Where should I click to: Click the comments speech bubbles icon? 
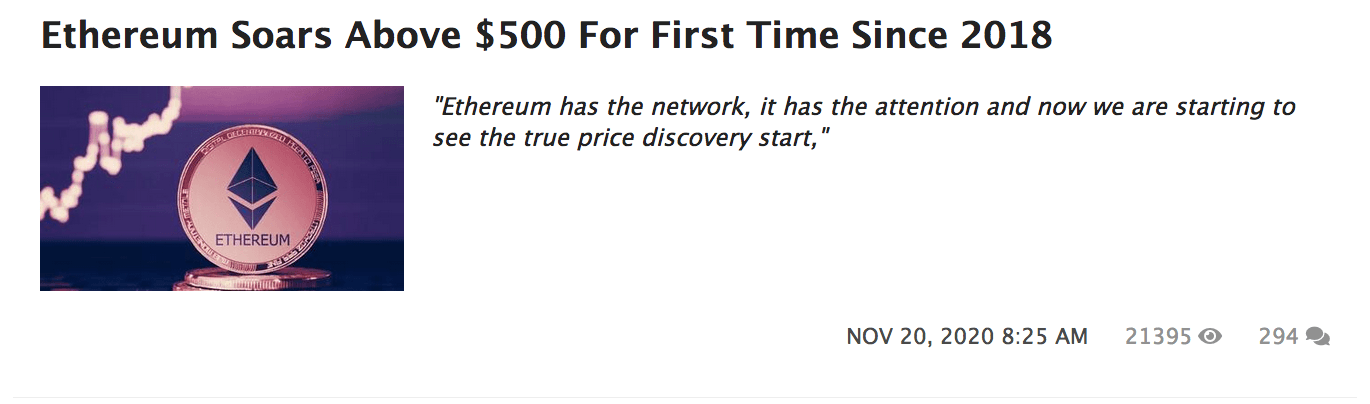click(x=1317, y=337)
